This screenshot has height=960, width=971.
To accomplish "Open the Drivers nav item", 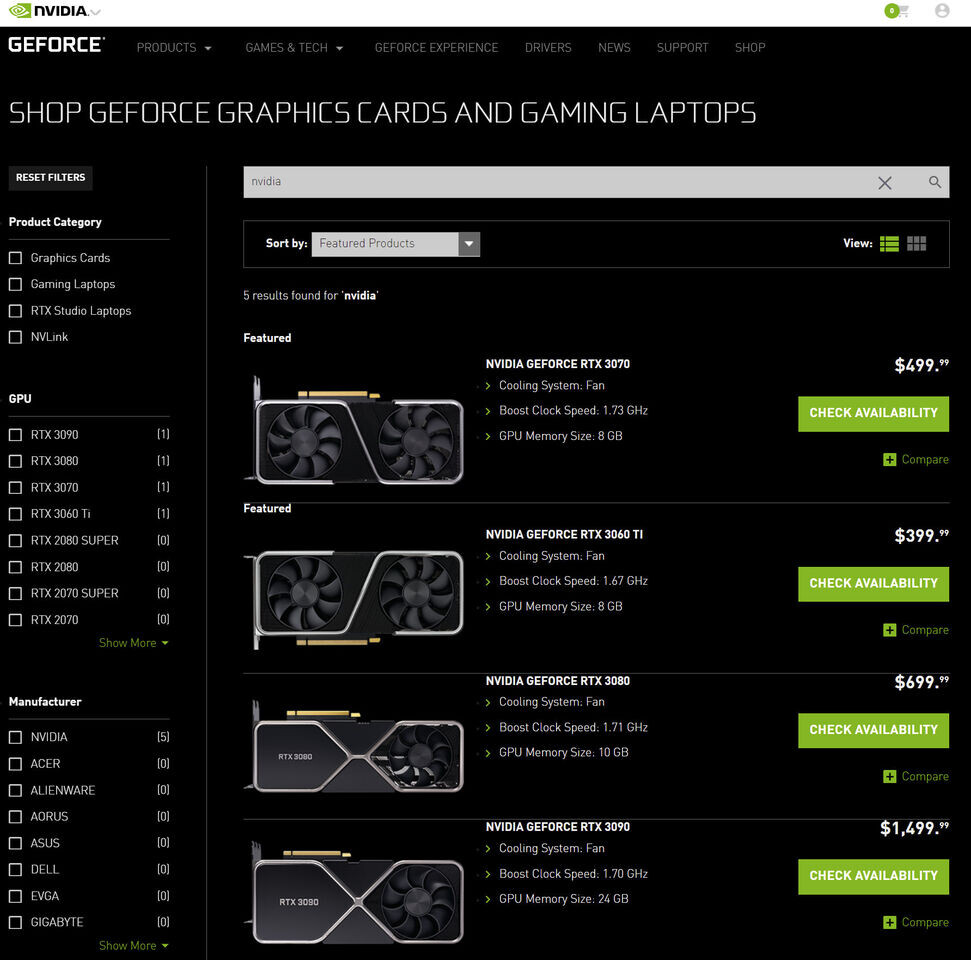I will pyautogui.click(x=548, y=48).
